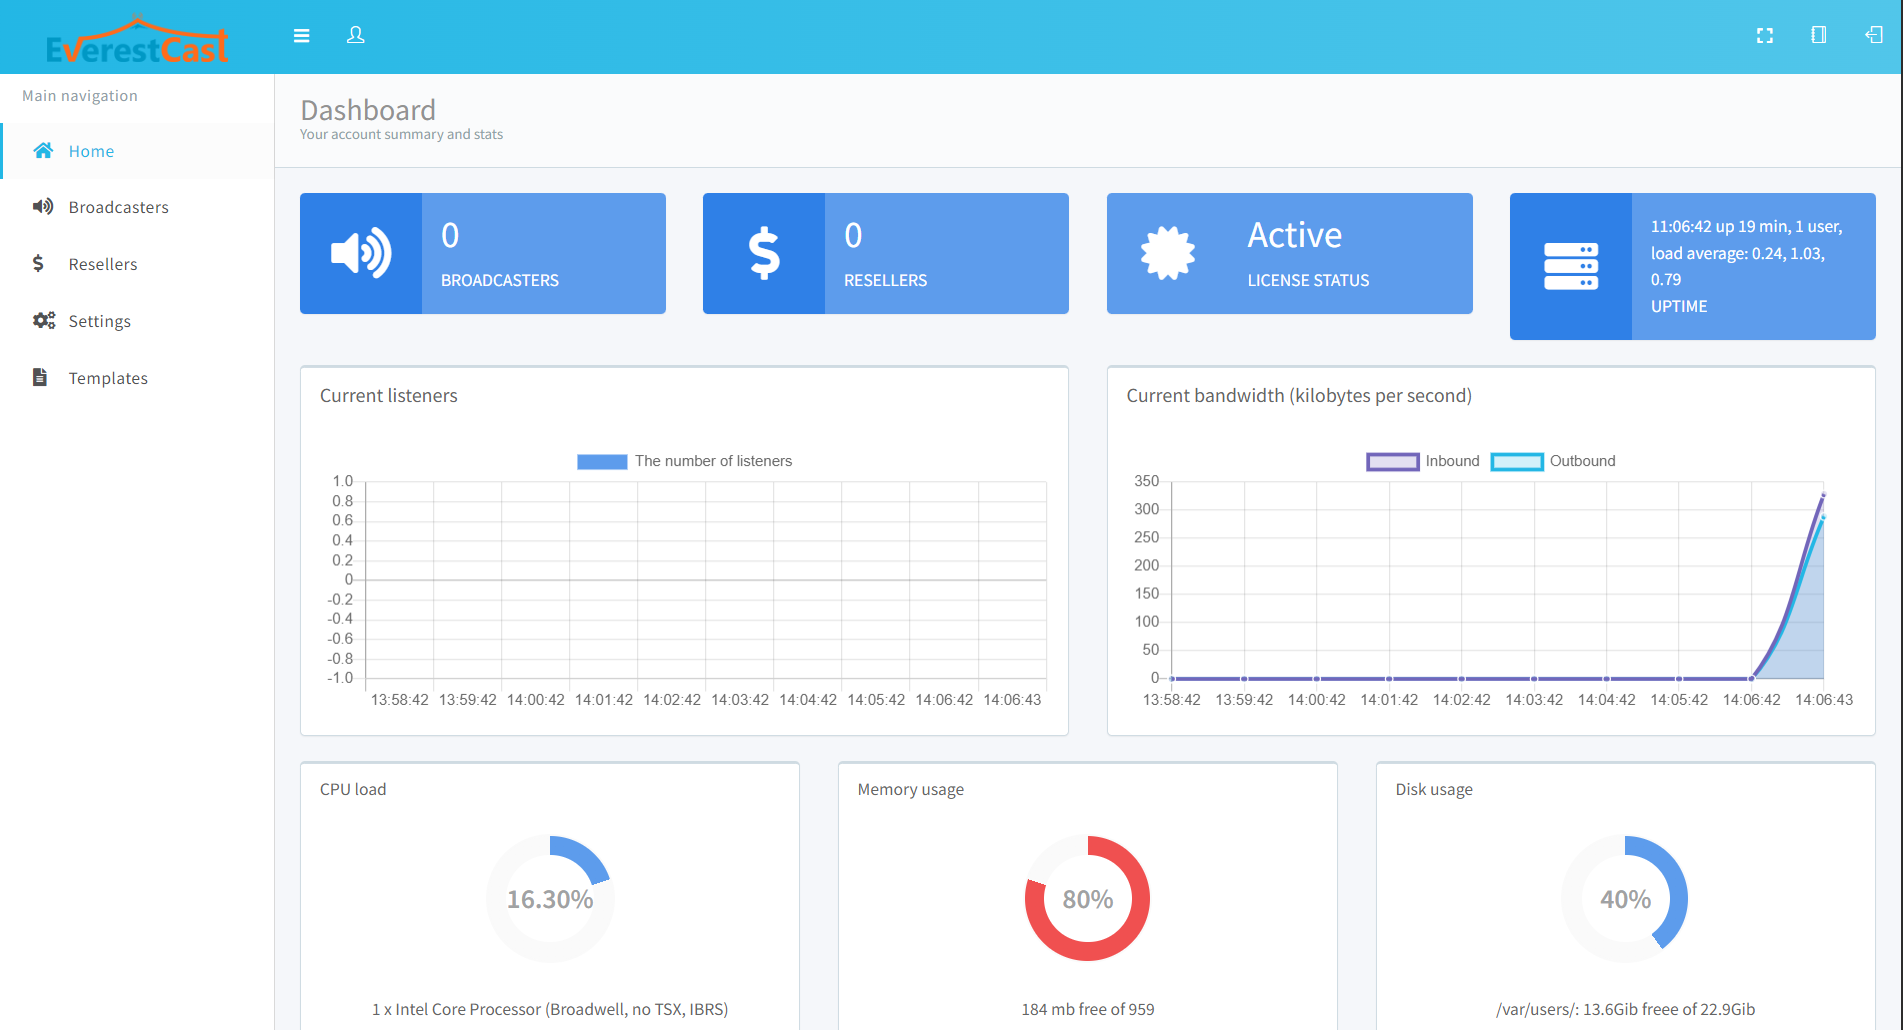Viewport: 1903px width, 1030px height.
Task: Open Settings menu item
Action: [x=138, y=321]
